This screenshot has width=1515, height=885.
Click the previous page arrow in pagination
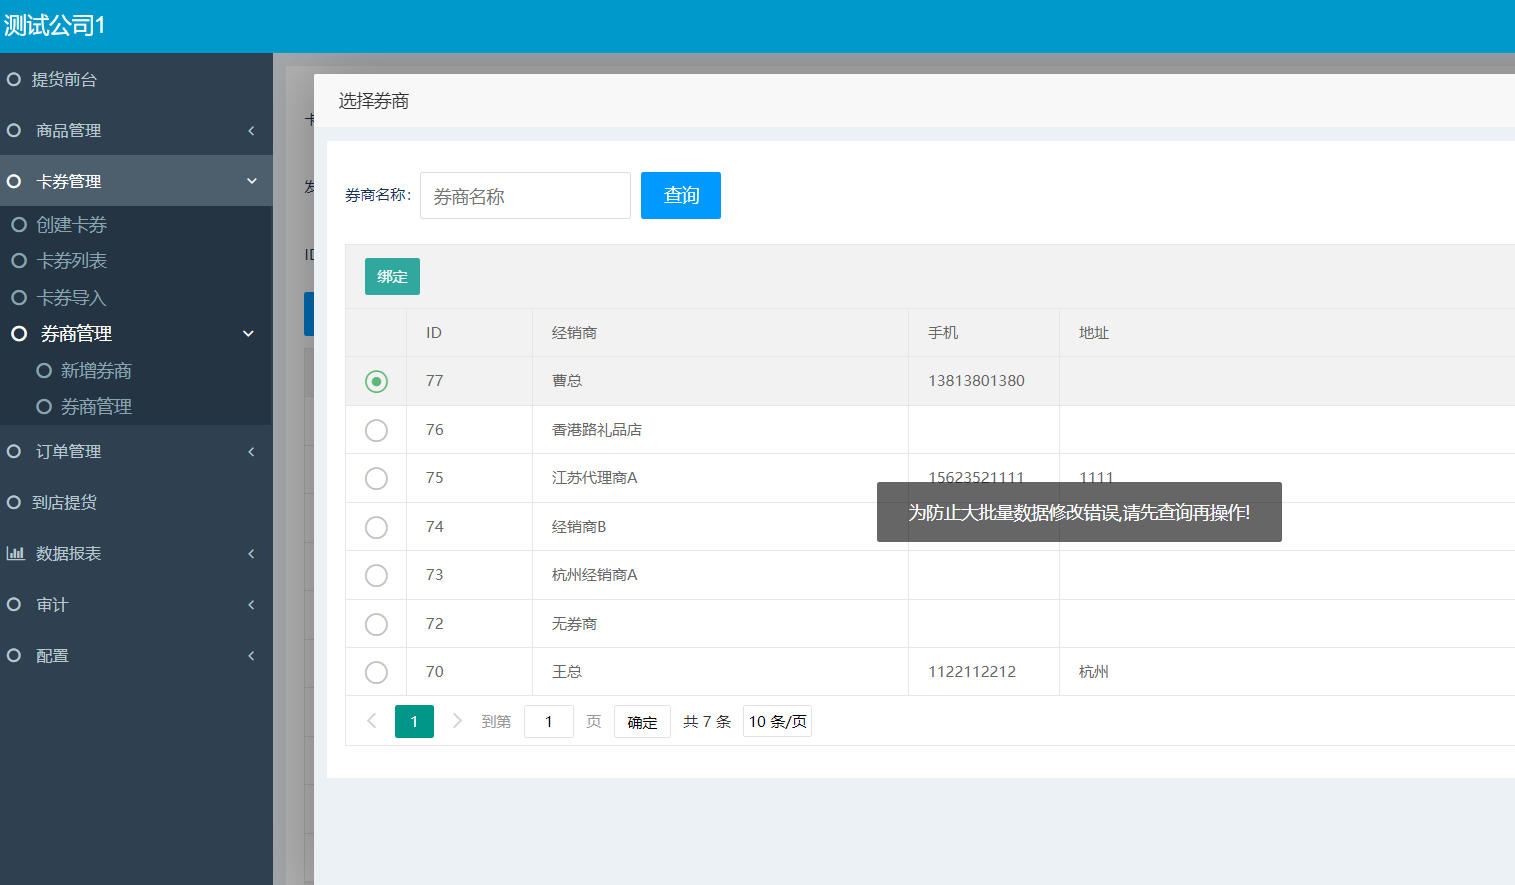point(372,721)
